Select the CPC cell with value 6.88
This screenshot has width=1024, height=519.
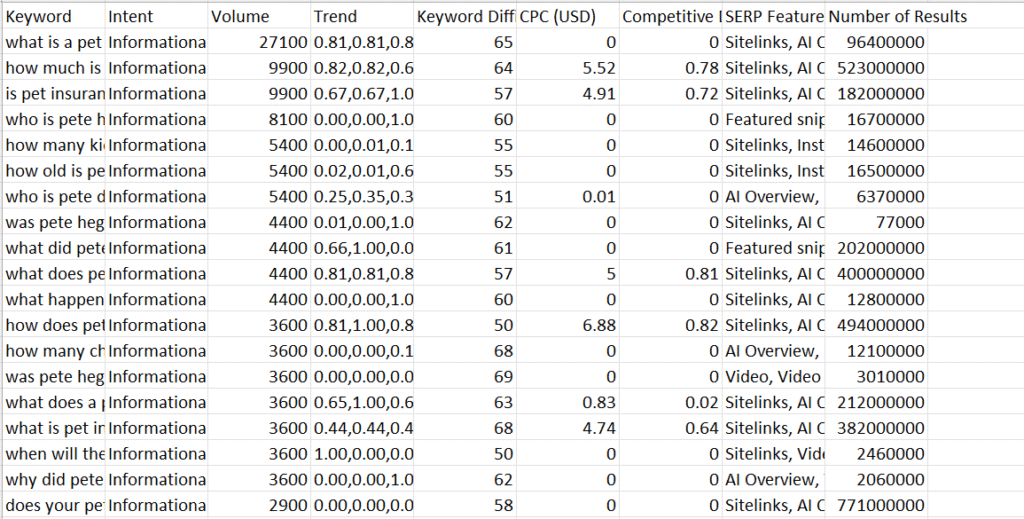pos(567,325)
